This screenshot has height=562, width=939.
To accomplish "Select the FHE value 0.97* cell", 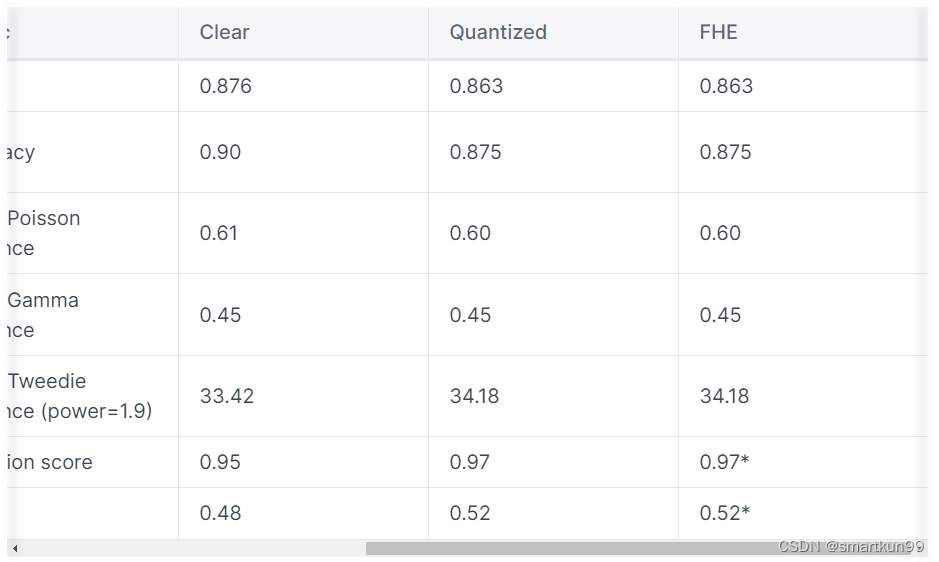I will [x=803, y=462].
